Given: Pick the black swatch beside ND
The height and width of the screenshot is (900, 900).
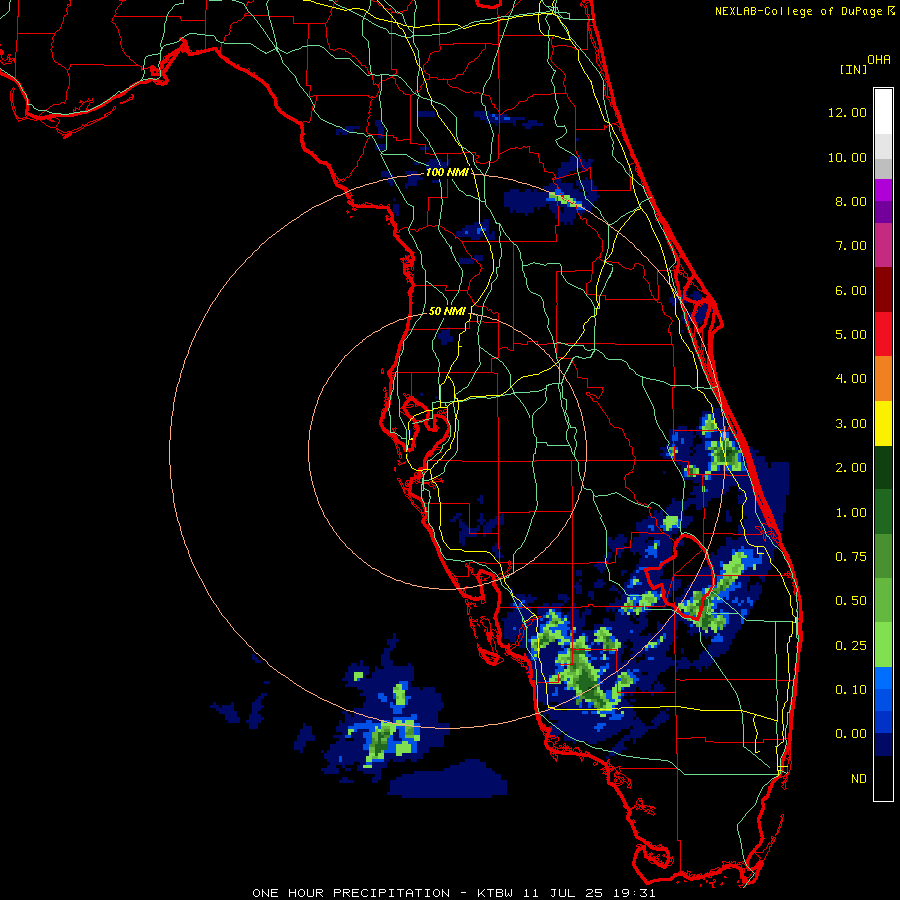Looking at the screenshot, I should [883, 778].
